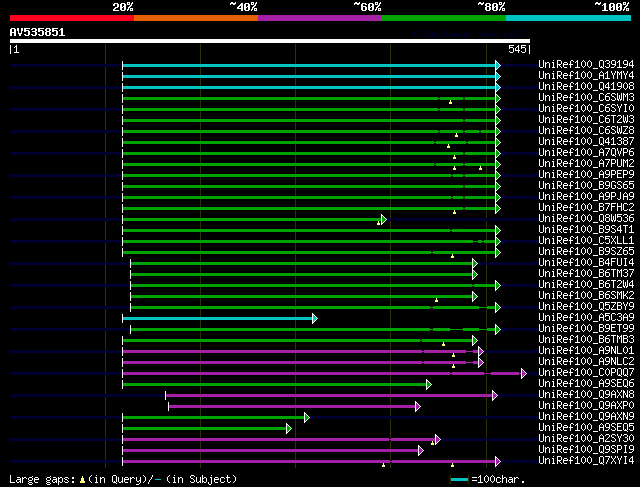Click the yellow gap marker under C6SWM3 bar

[450, 102]
